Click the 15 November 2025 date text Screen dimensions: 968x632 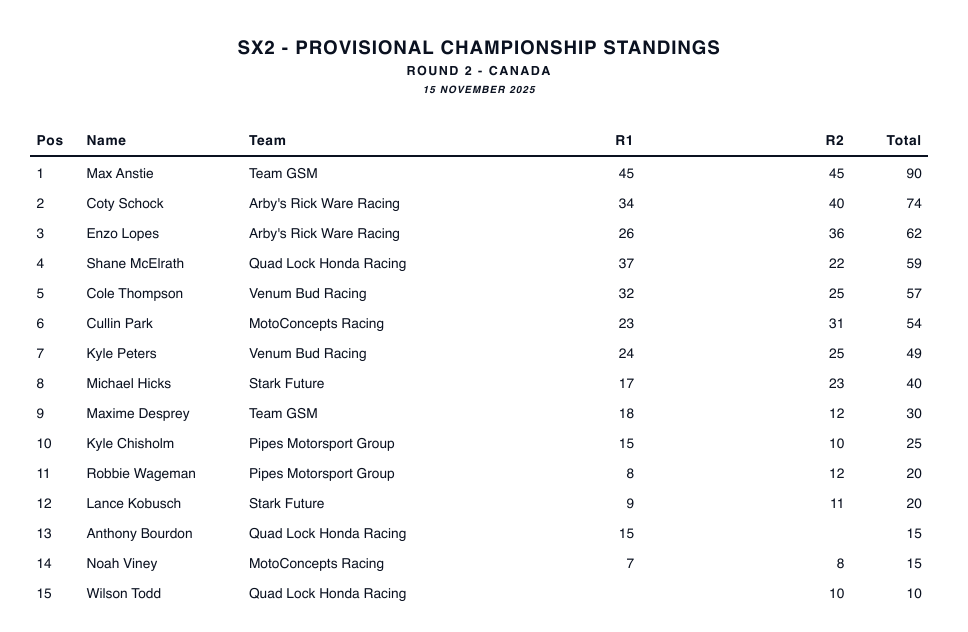[x=479, y=90]
